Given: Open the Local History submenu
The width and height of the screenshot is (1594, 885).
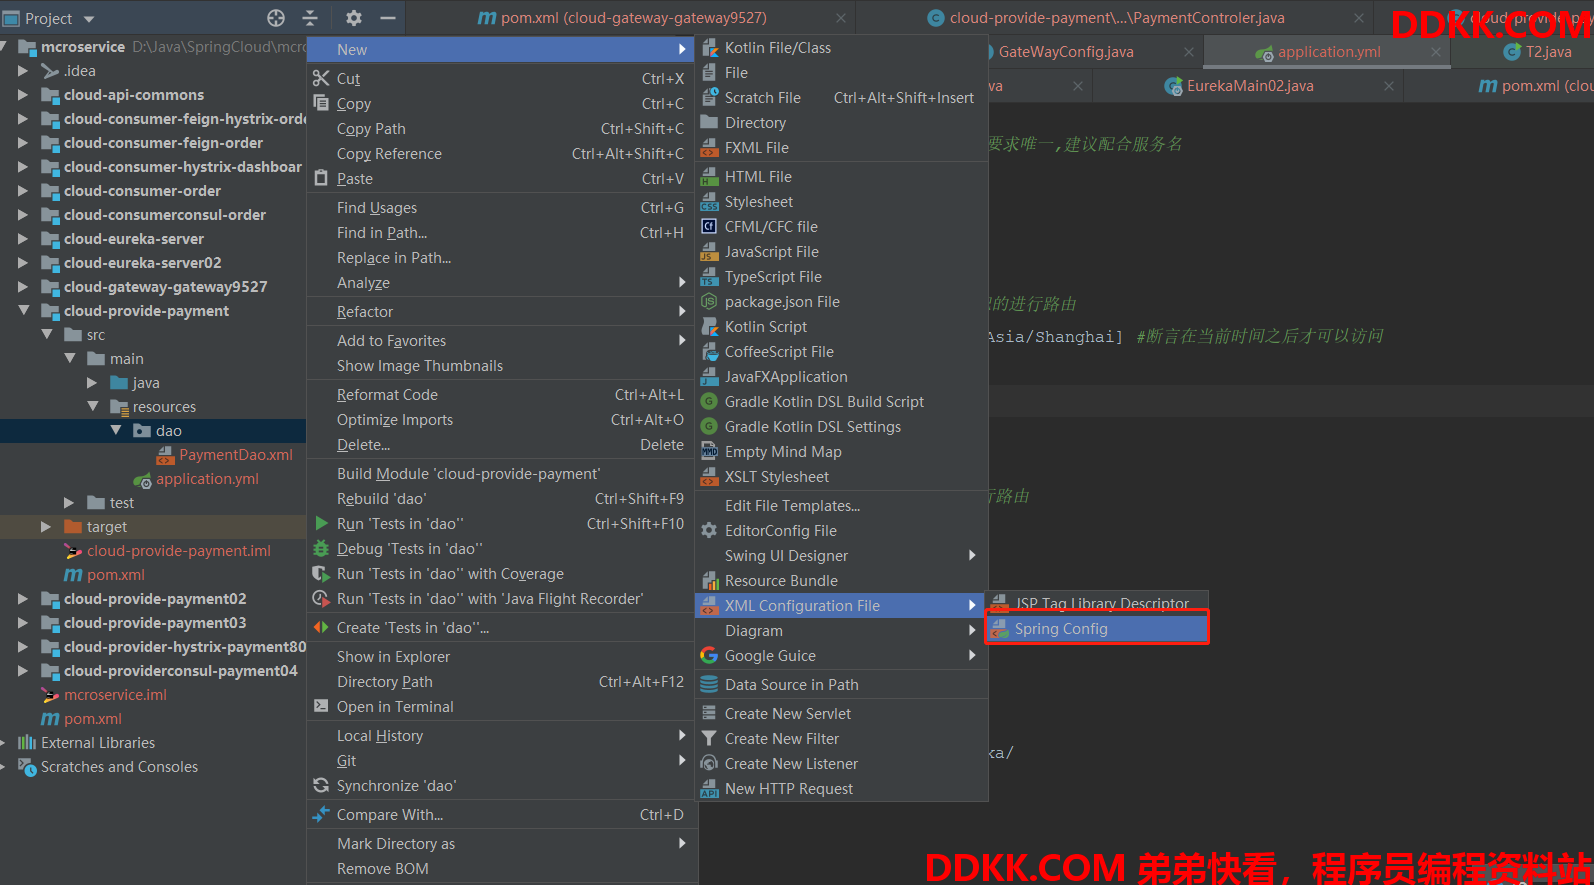Looking at the screenshot, I should point(500,735).
